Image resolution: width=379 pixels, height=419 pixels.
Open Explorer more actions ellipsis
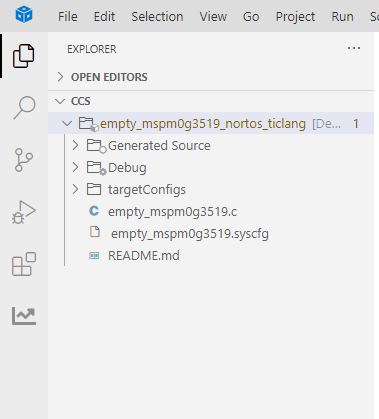(x=354, y=48)
